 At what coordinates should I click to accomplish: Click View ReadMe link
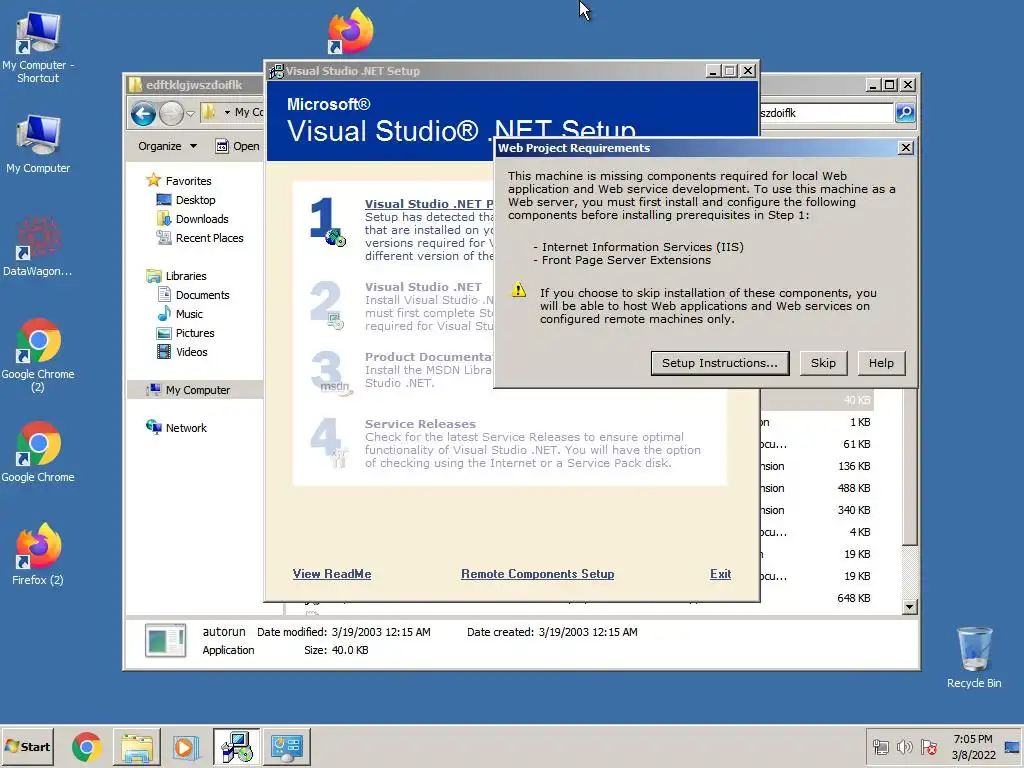click(332, 574)
